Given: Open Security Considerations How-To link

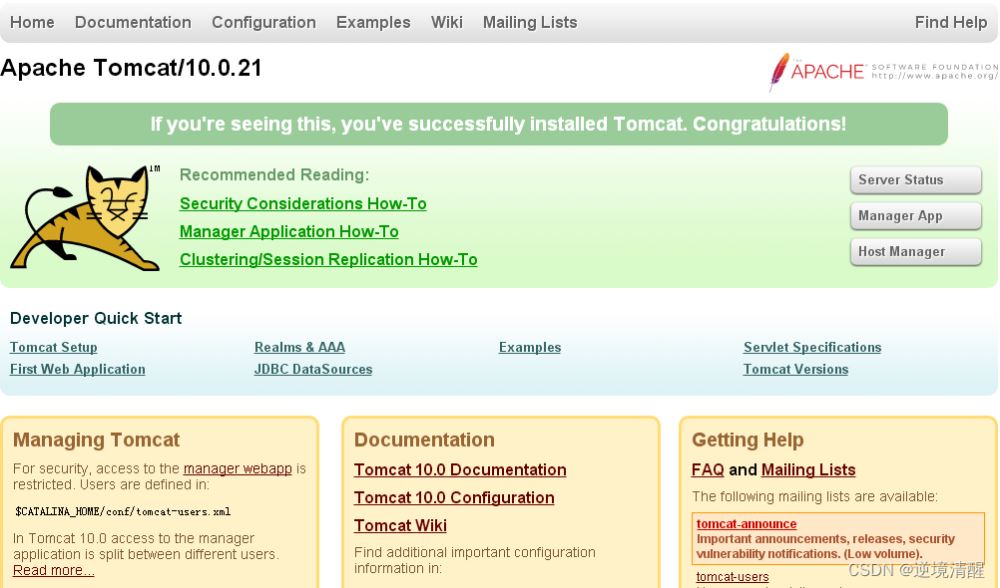Looking at the screenshot, I should pos(303,203).
